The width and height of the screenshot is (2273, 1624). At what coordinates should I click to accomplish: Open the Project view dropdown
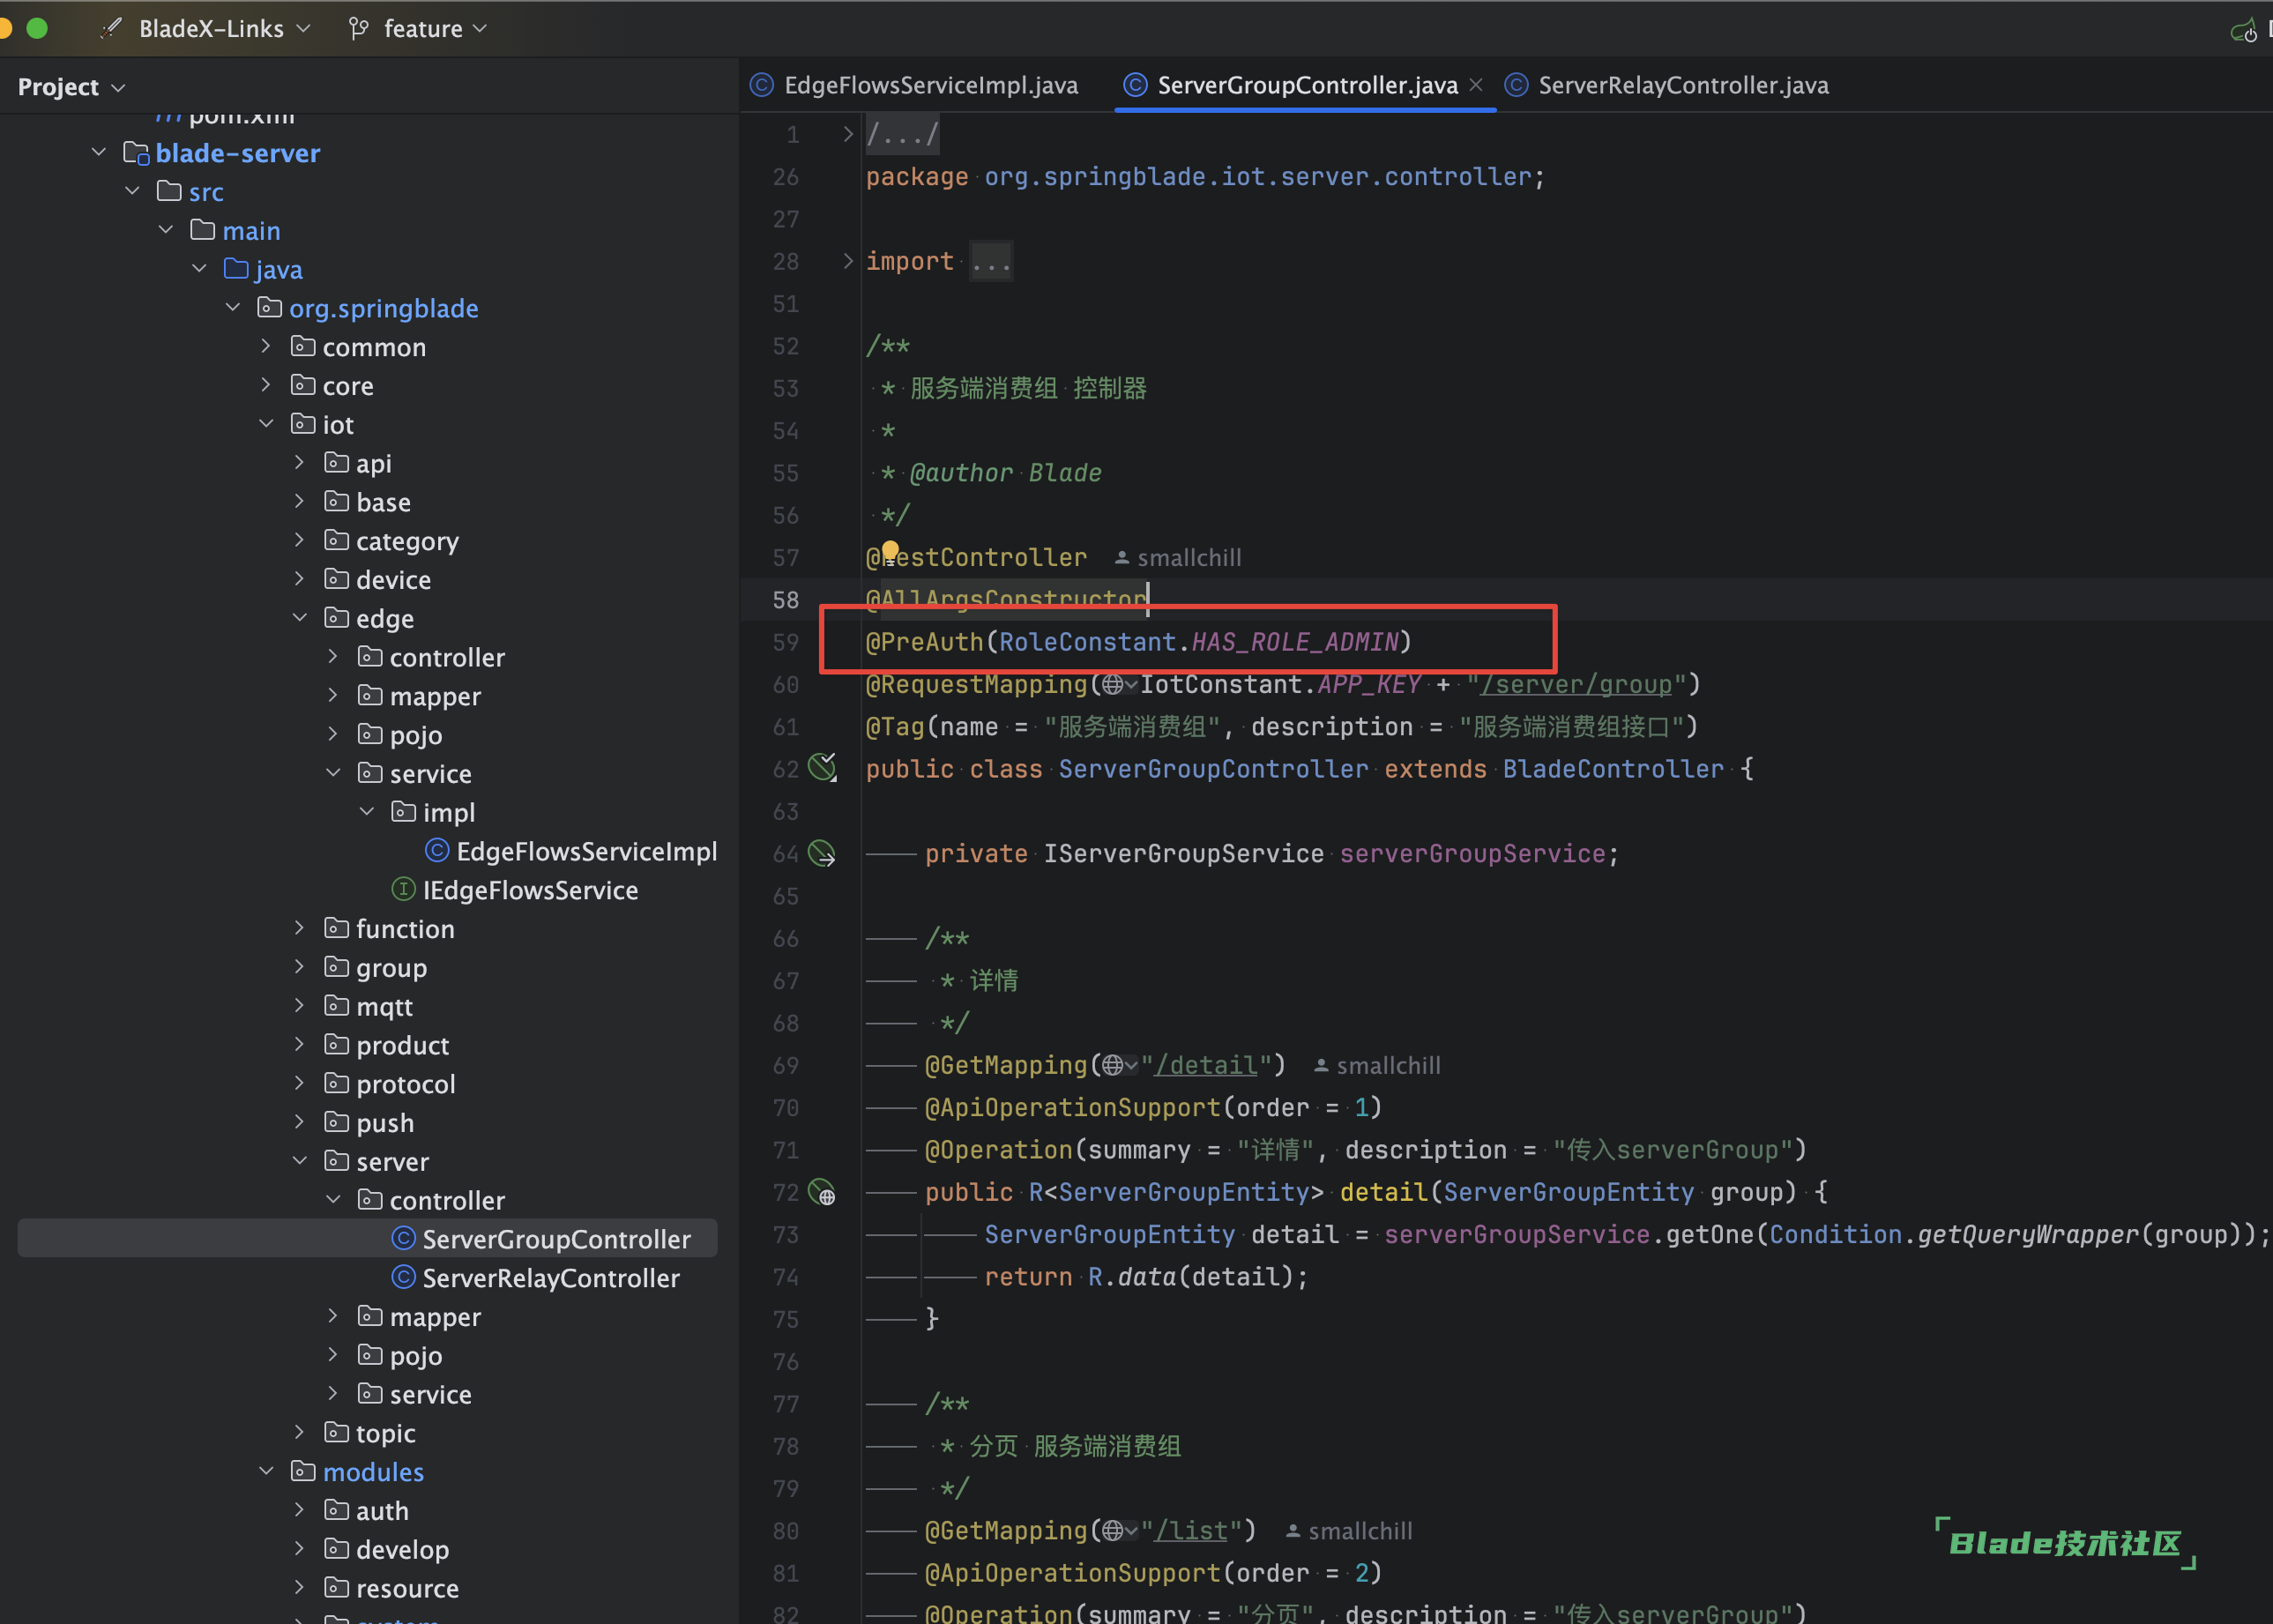click(72, 87)
